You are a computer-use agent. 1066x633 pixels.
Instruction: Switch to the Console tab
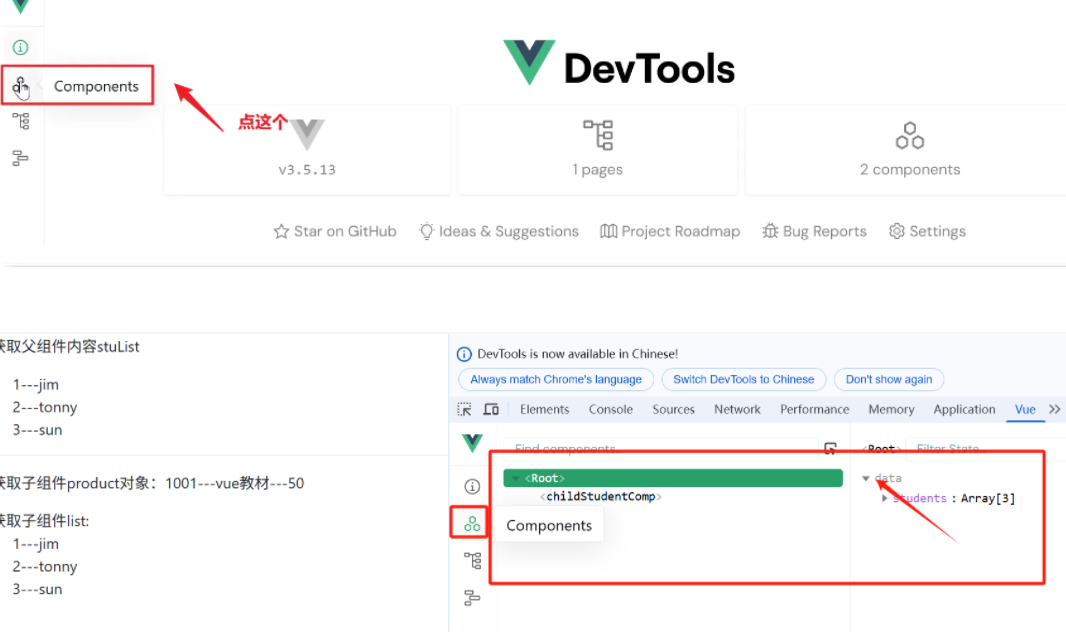611,409
